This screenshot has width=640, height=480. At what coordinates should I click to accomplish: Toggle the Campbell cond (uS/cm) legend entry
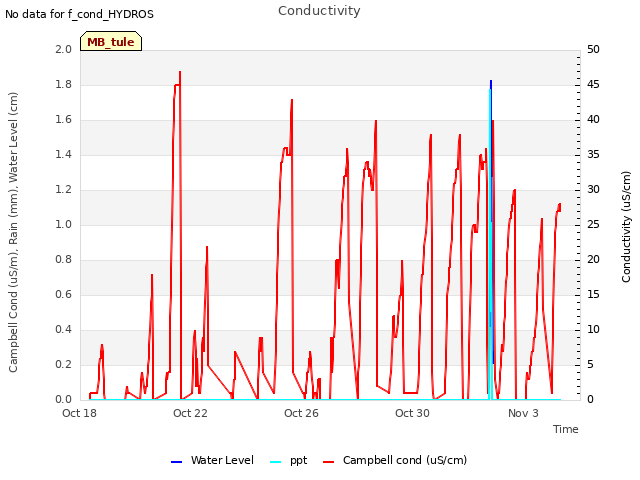pyautogui.click(x=395, y=460)
